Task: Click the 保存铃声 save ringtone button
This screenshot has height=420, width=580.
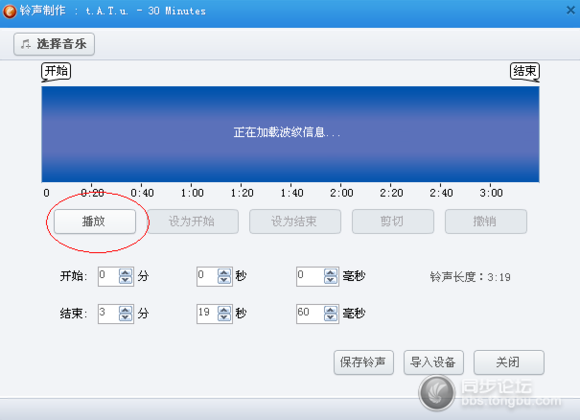Action: click(x=364, y=362)
